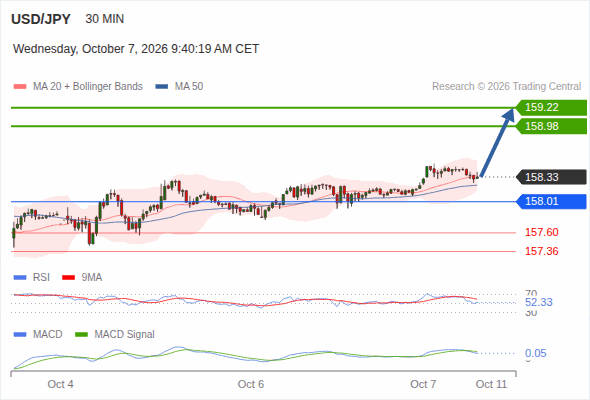Click the 159.22 green resistance price tag
The width and height of the screenshot is (590, 400).
(551, 108)
